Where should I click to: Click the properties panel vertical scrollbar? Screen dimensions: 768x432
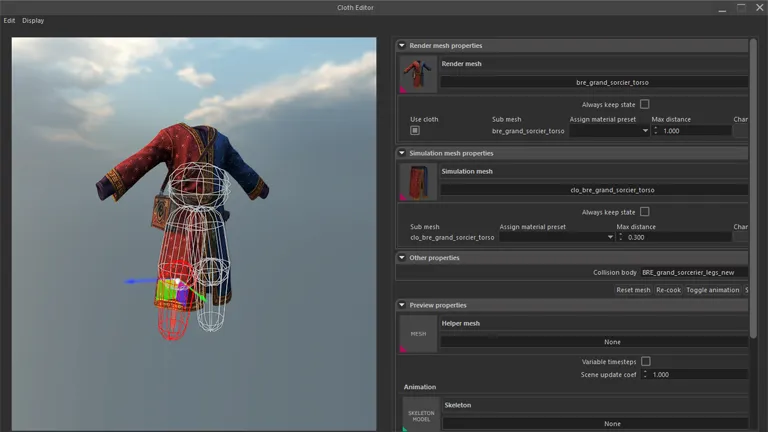point(753,189)
